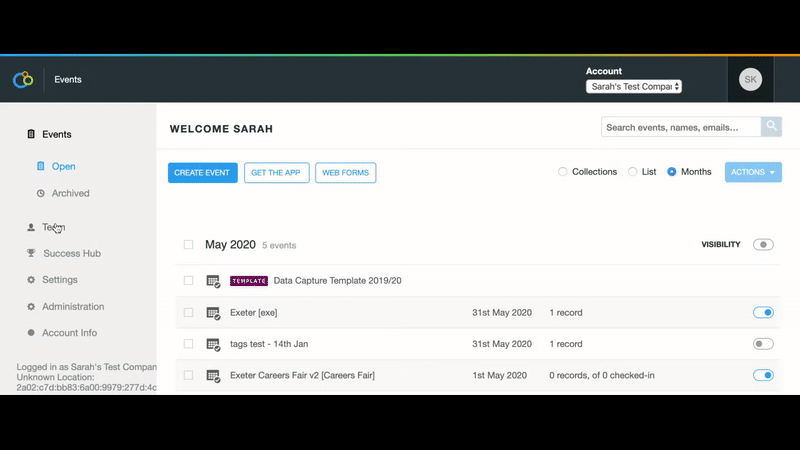Screen dimensions: 800x450
Task: Click the Archived clock icon
Action: pos(40,193)
